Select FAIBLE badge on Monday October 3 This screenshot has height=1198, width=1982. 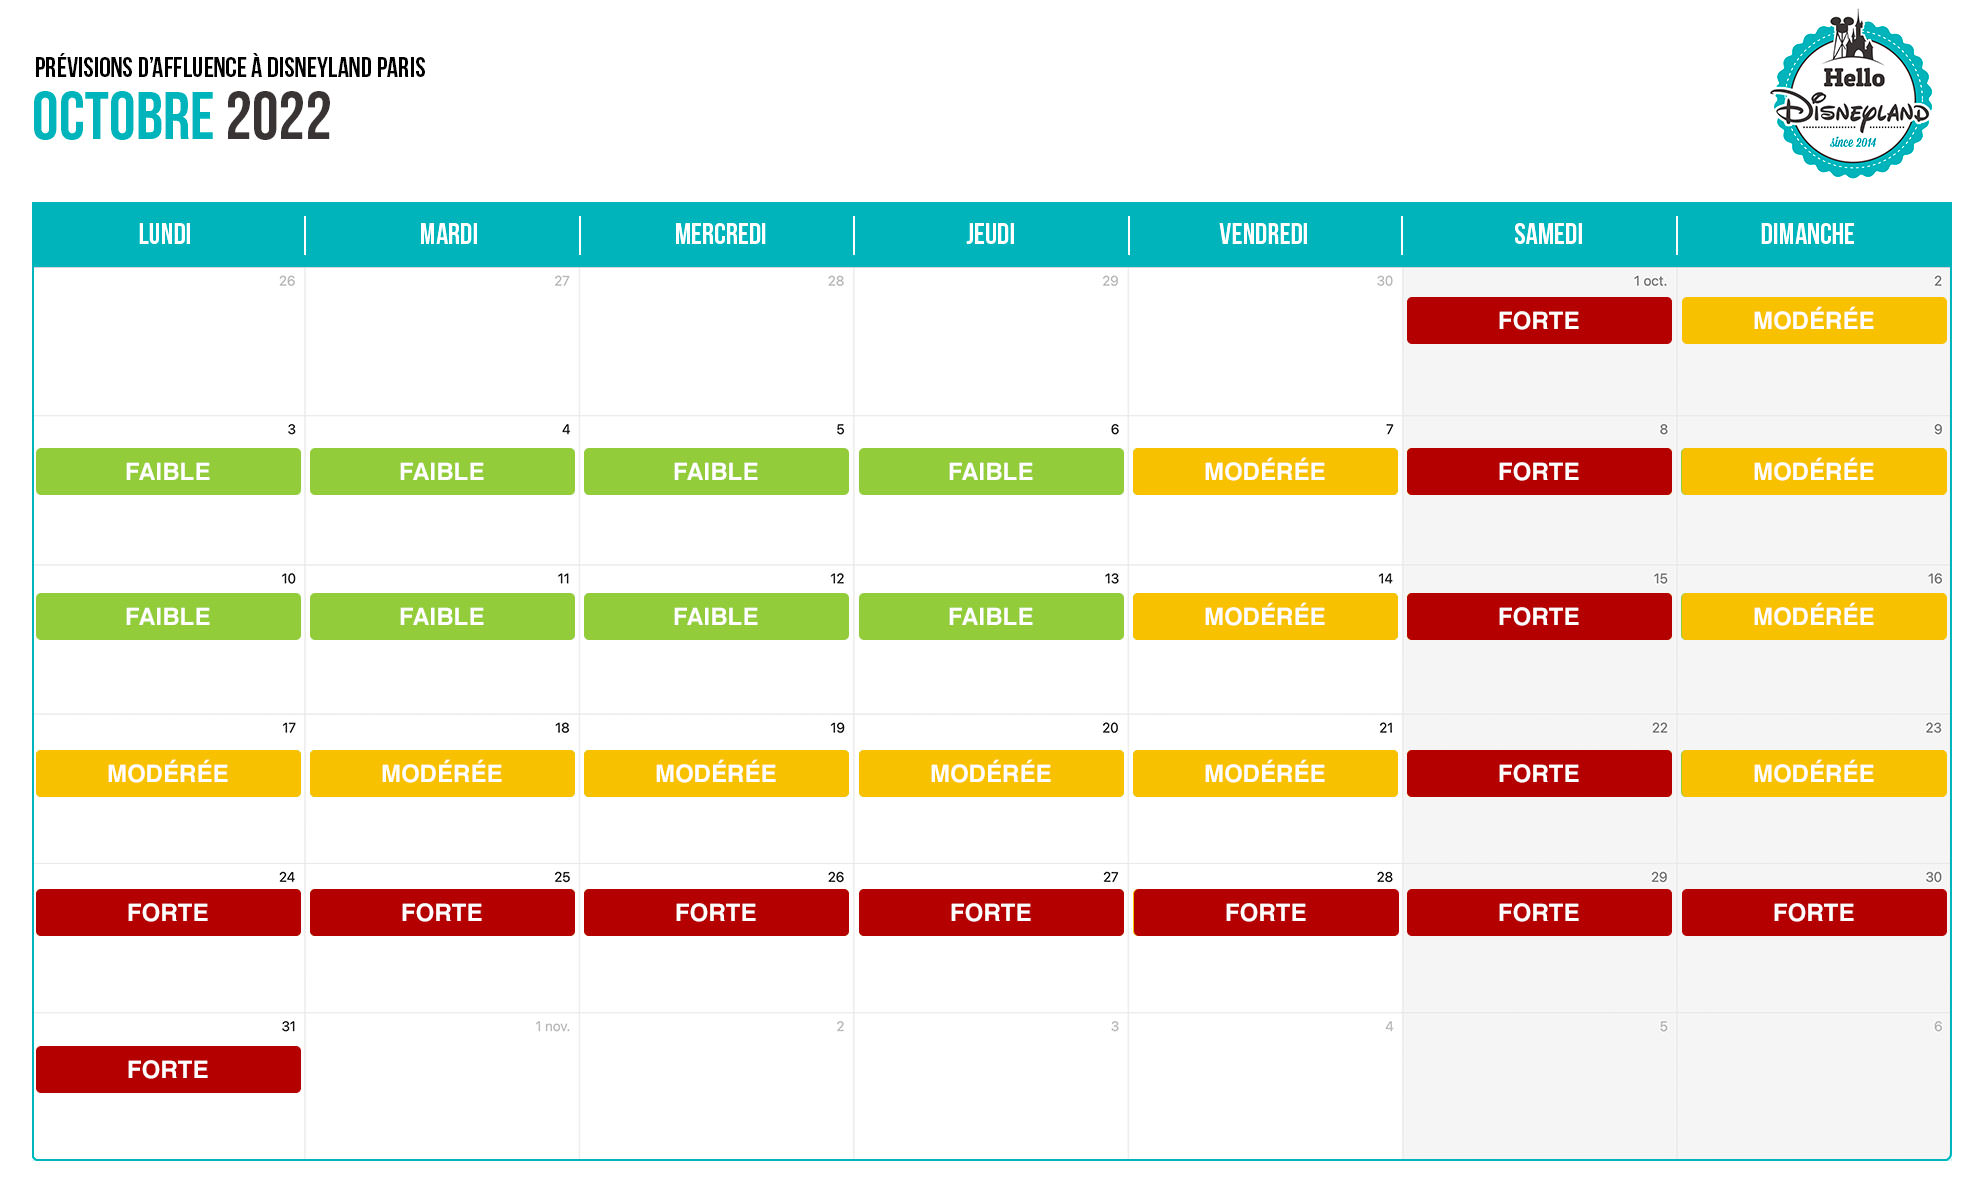168,472
